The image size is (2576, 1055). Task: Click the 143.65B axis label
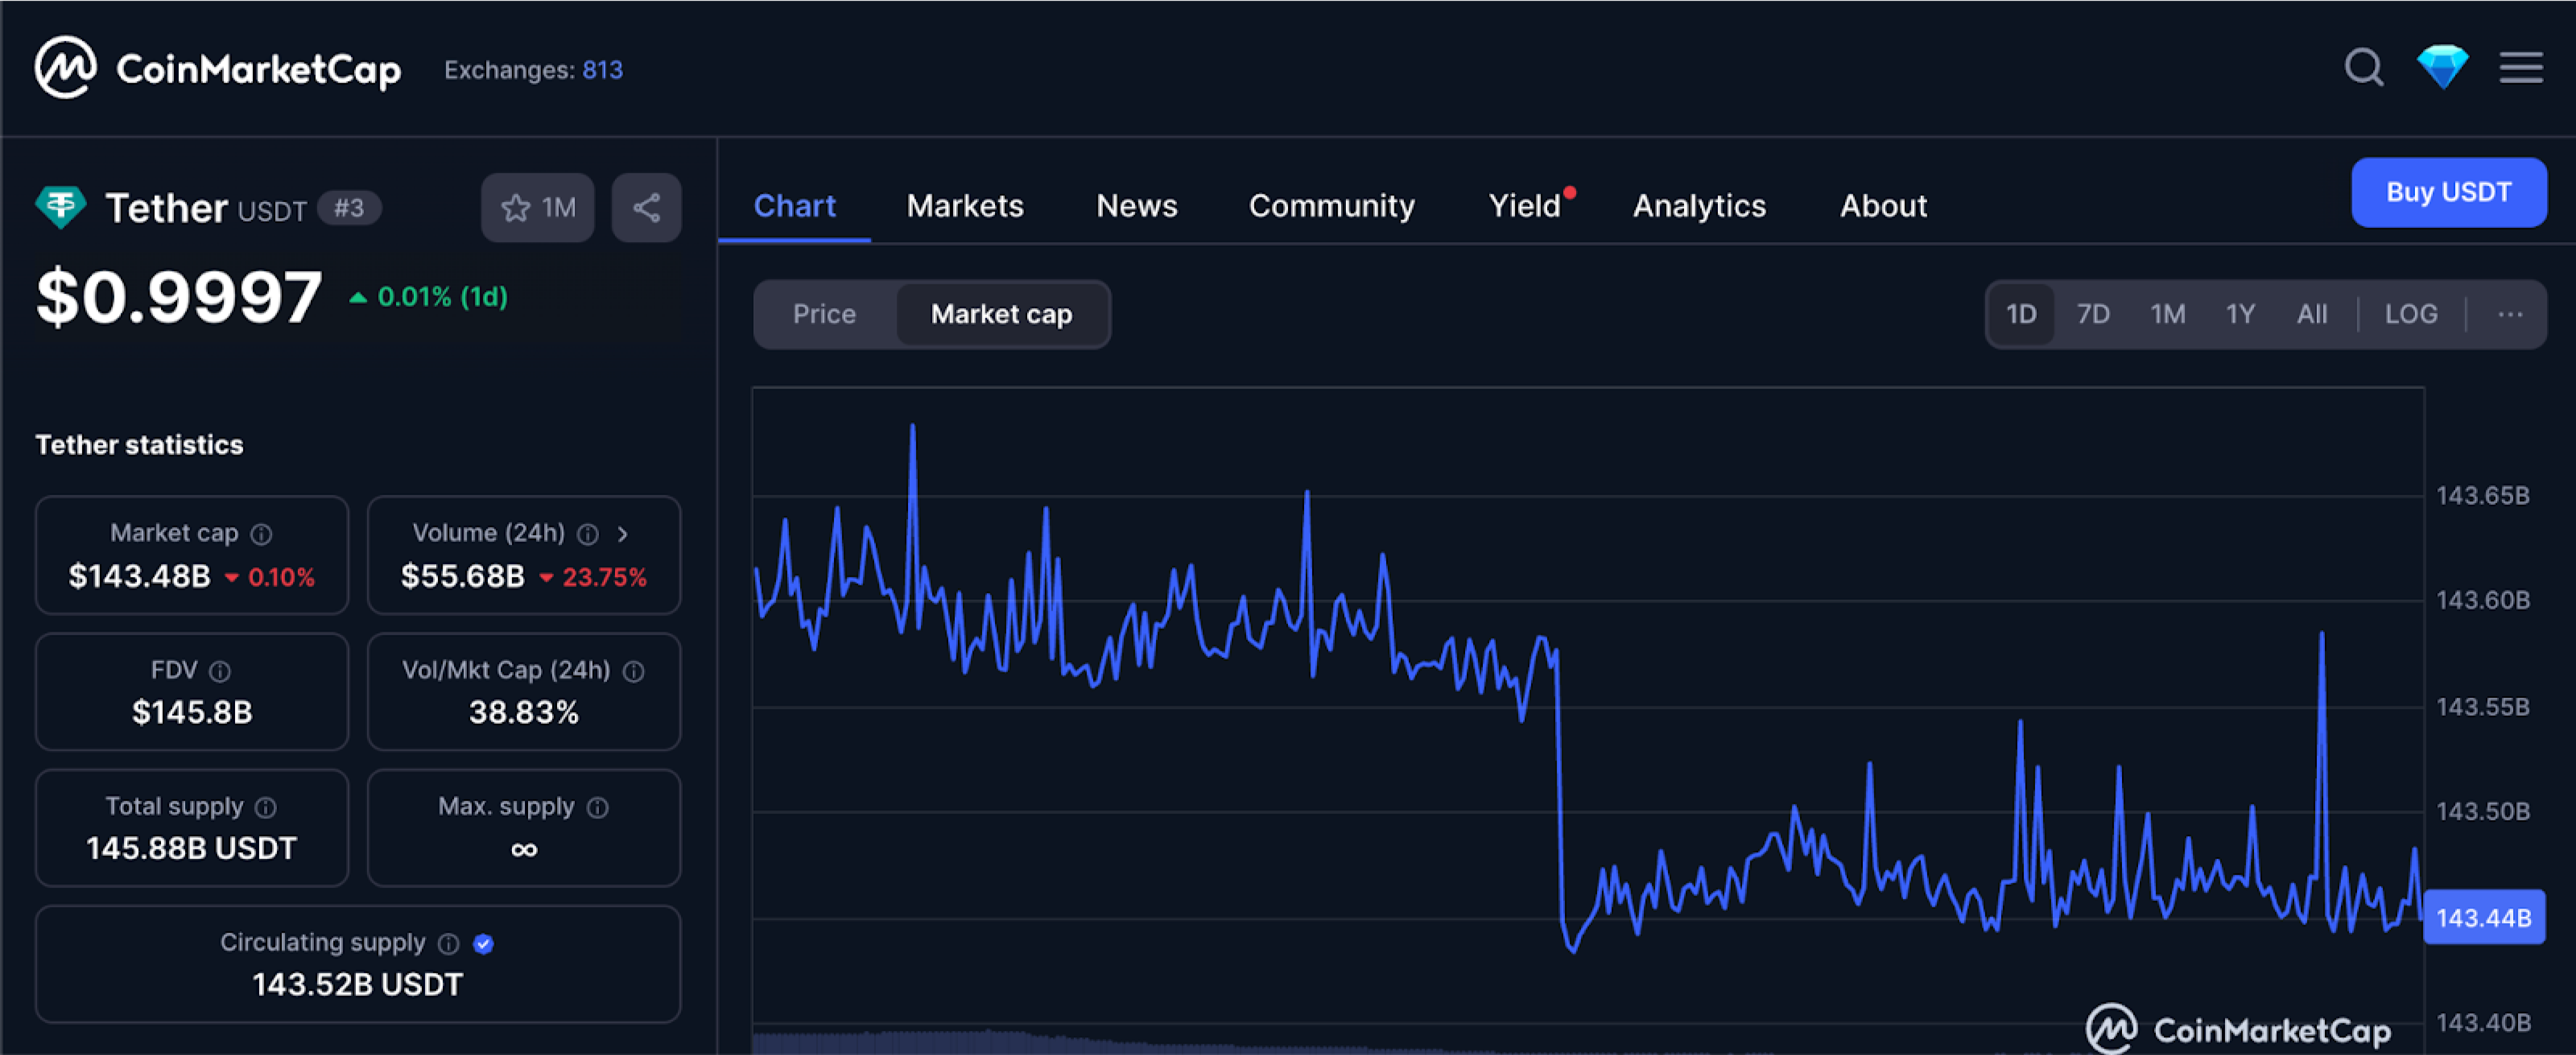[x=2483, y=495]
